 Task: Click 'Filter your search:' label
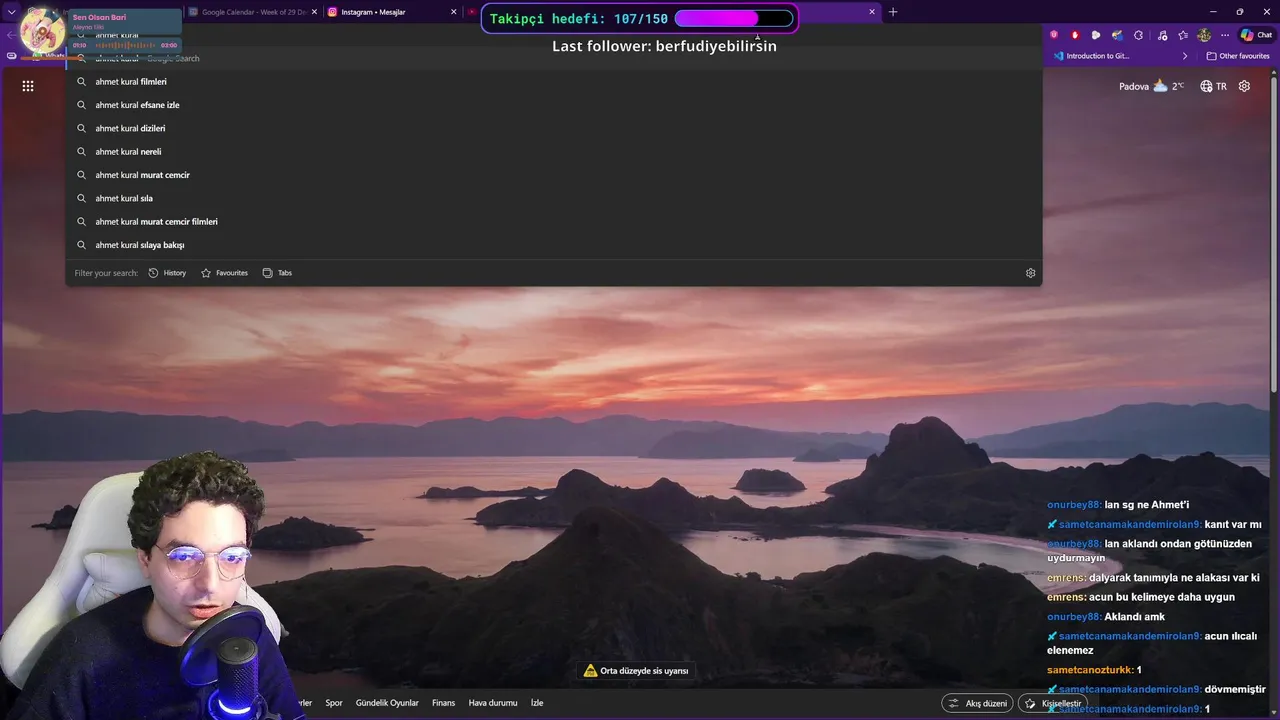point(106,273)
